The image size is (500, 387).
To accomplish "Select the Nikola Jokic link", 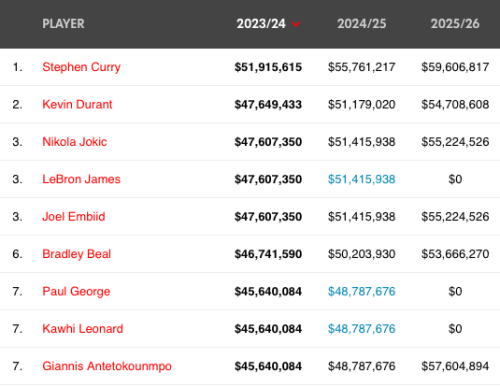I will pyautogui.click(x=75, y=142).
